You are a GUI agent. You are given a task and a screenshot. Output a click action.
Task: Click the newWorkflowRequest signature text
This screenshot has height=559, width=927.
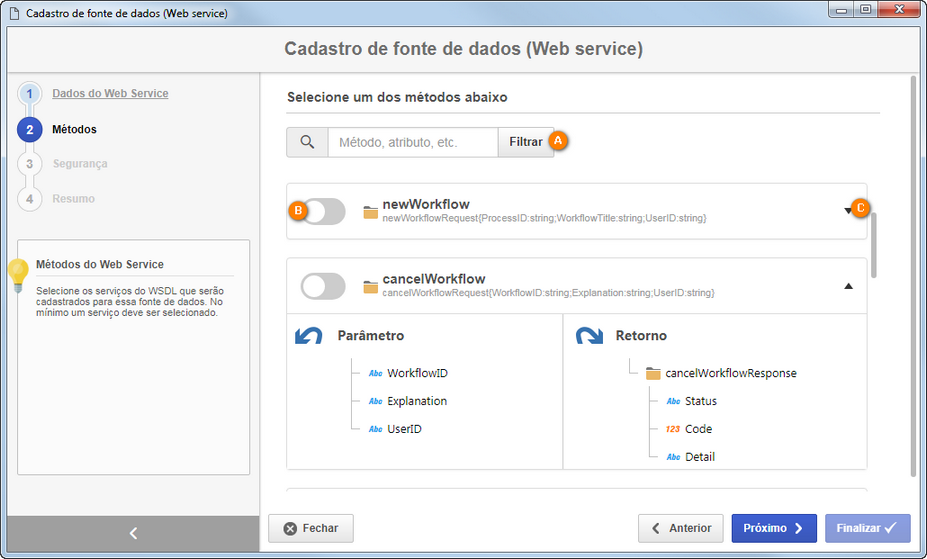click(544, 218)
